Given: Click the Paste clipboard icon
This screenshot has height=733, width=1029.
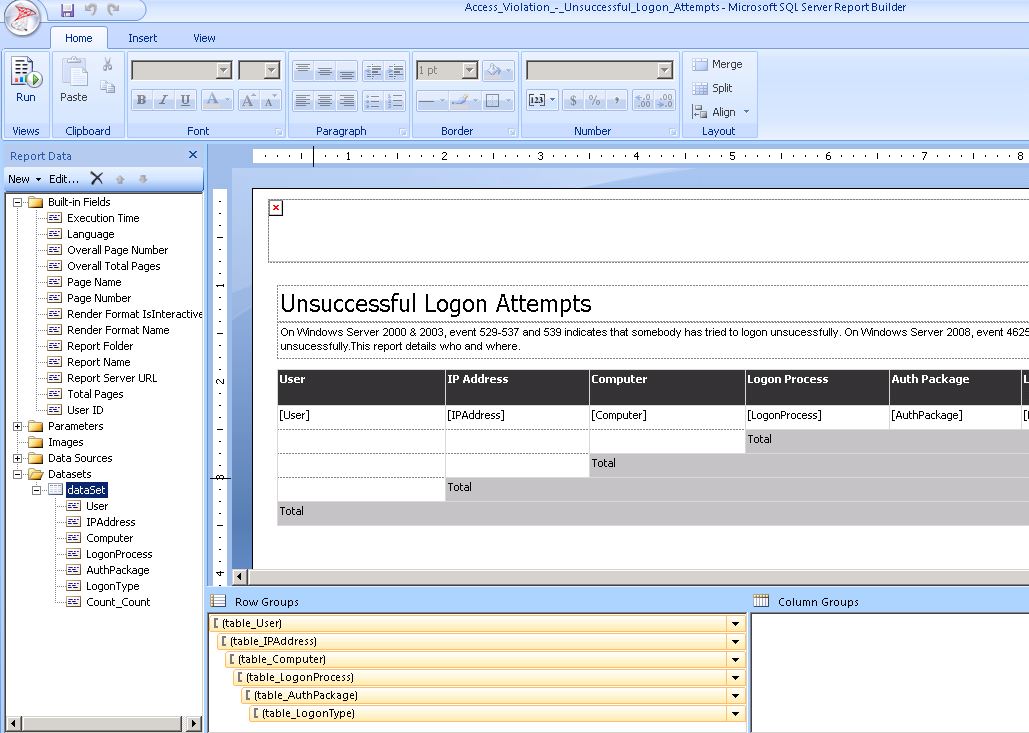Looking at the screenshot, I should click(x=74, y=73).
